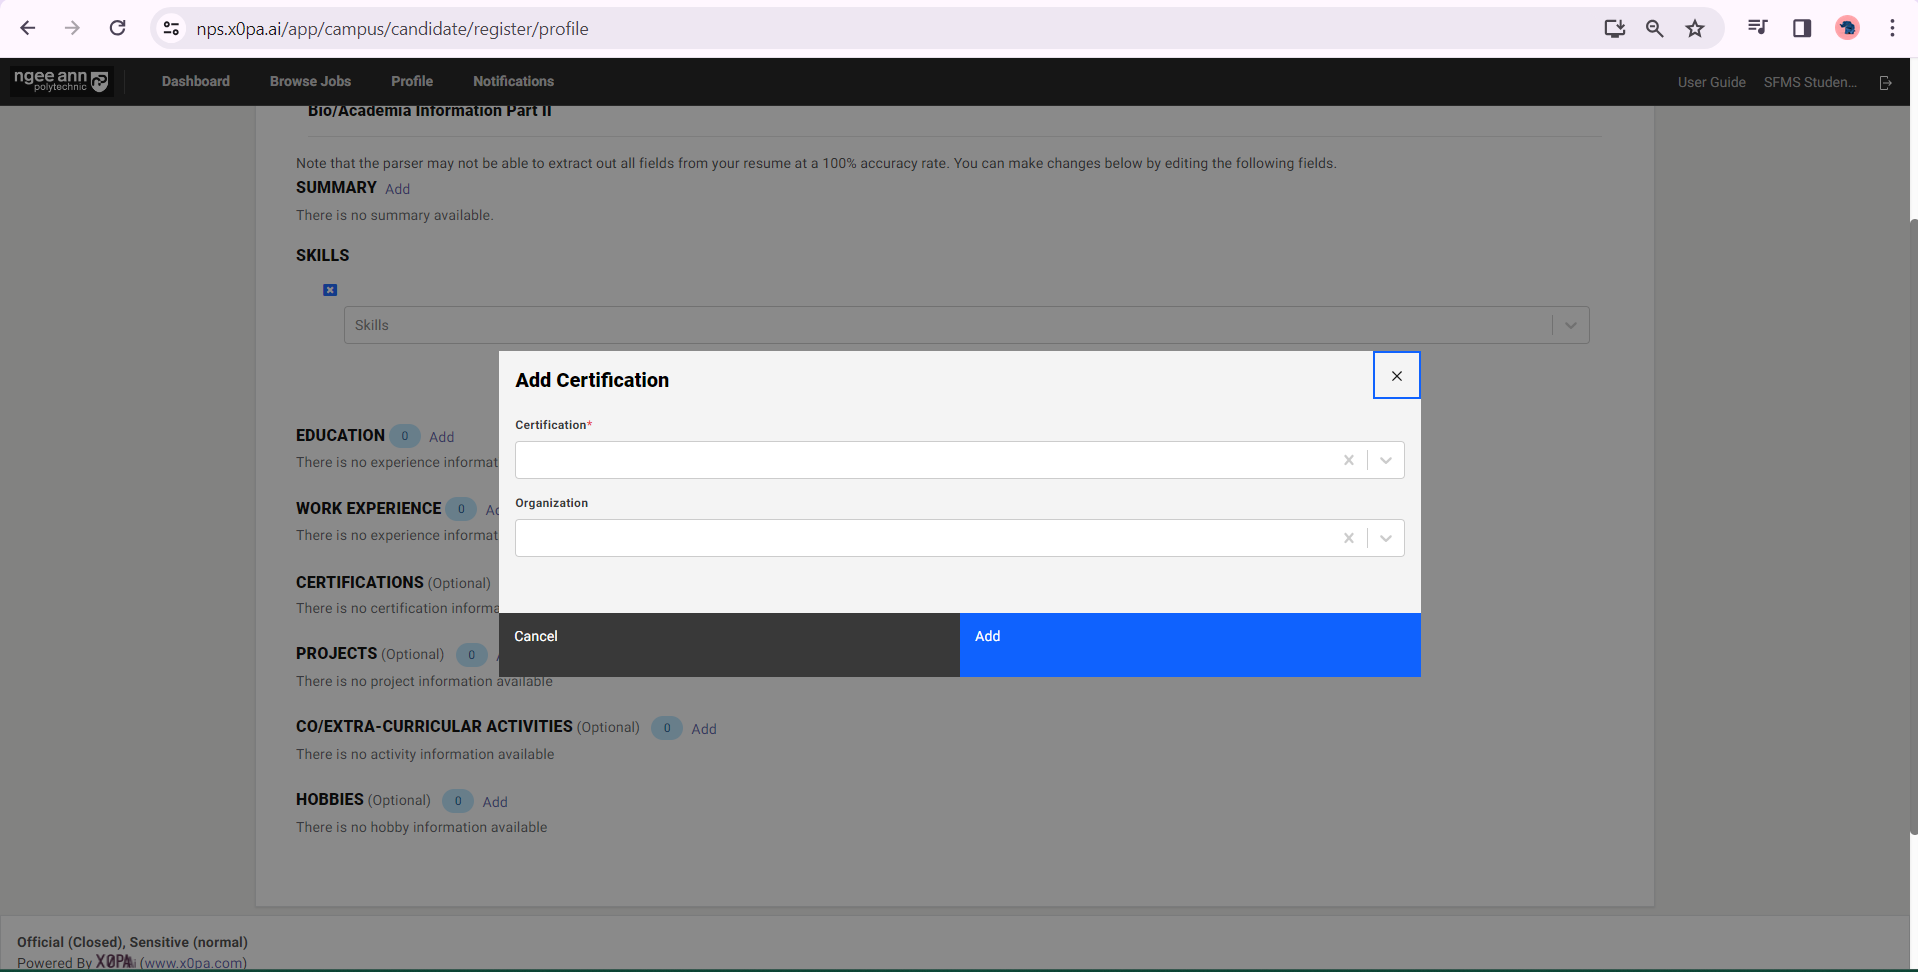Close the Add Certification dialog

coord(1396,376)
